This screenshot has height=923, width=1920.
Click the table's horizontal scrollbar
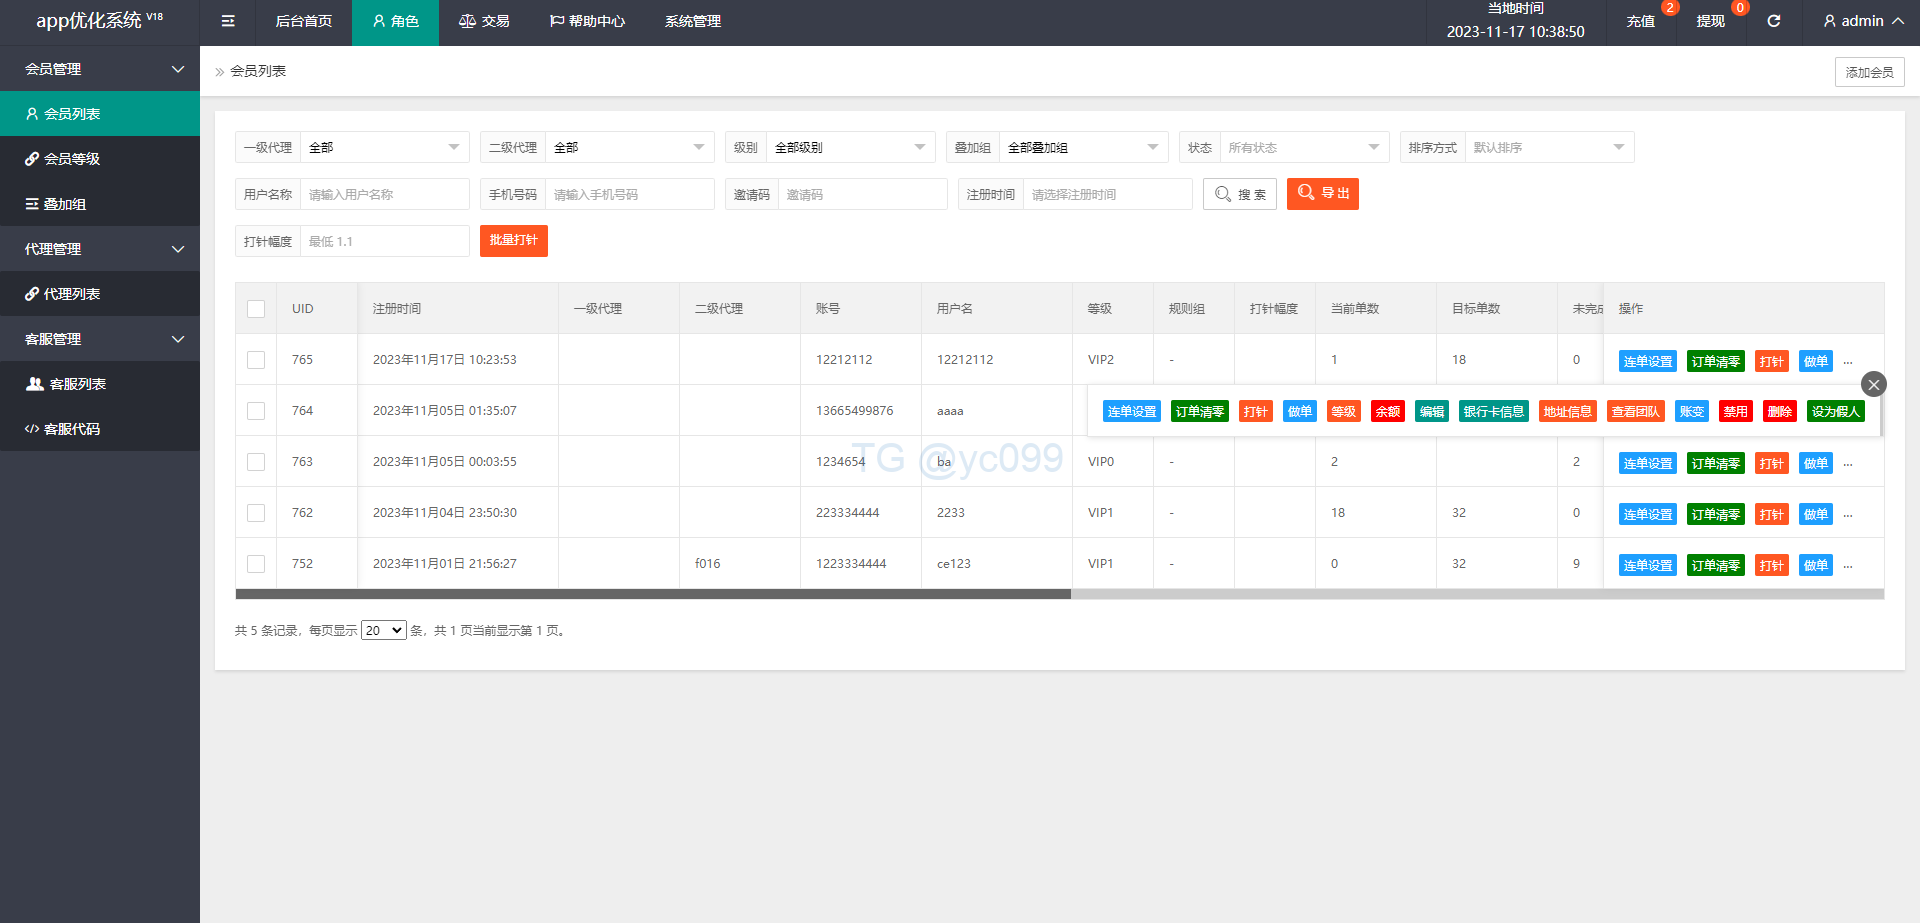coord(652,594)
